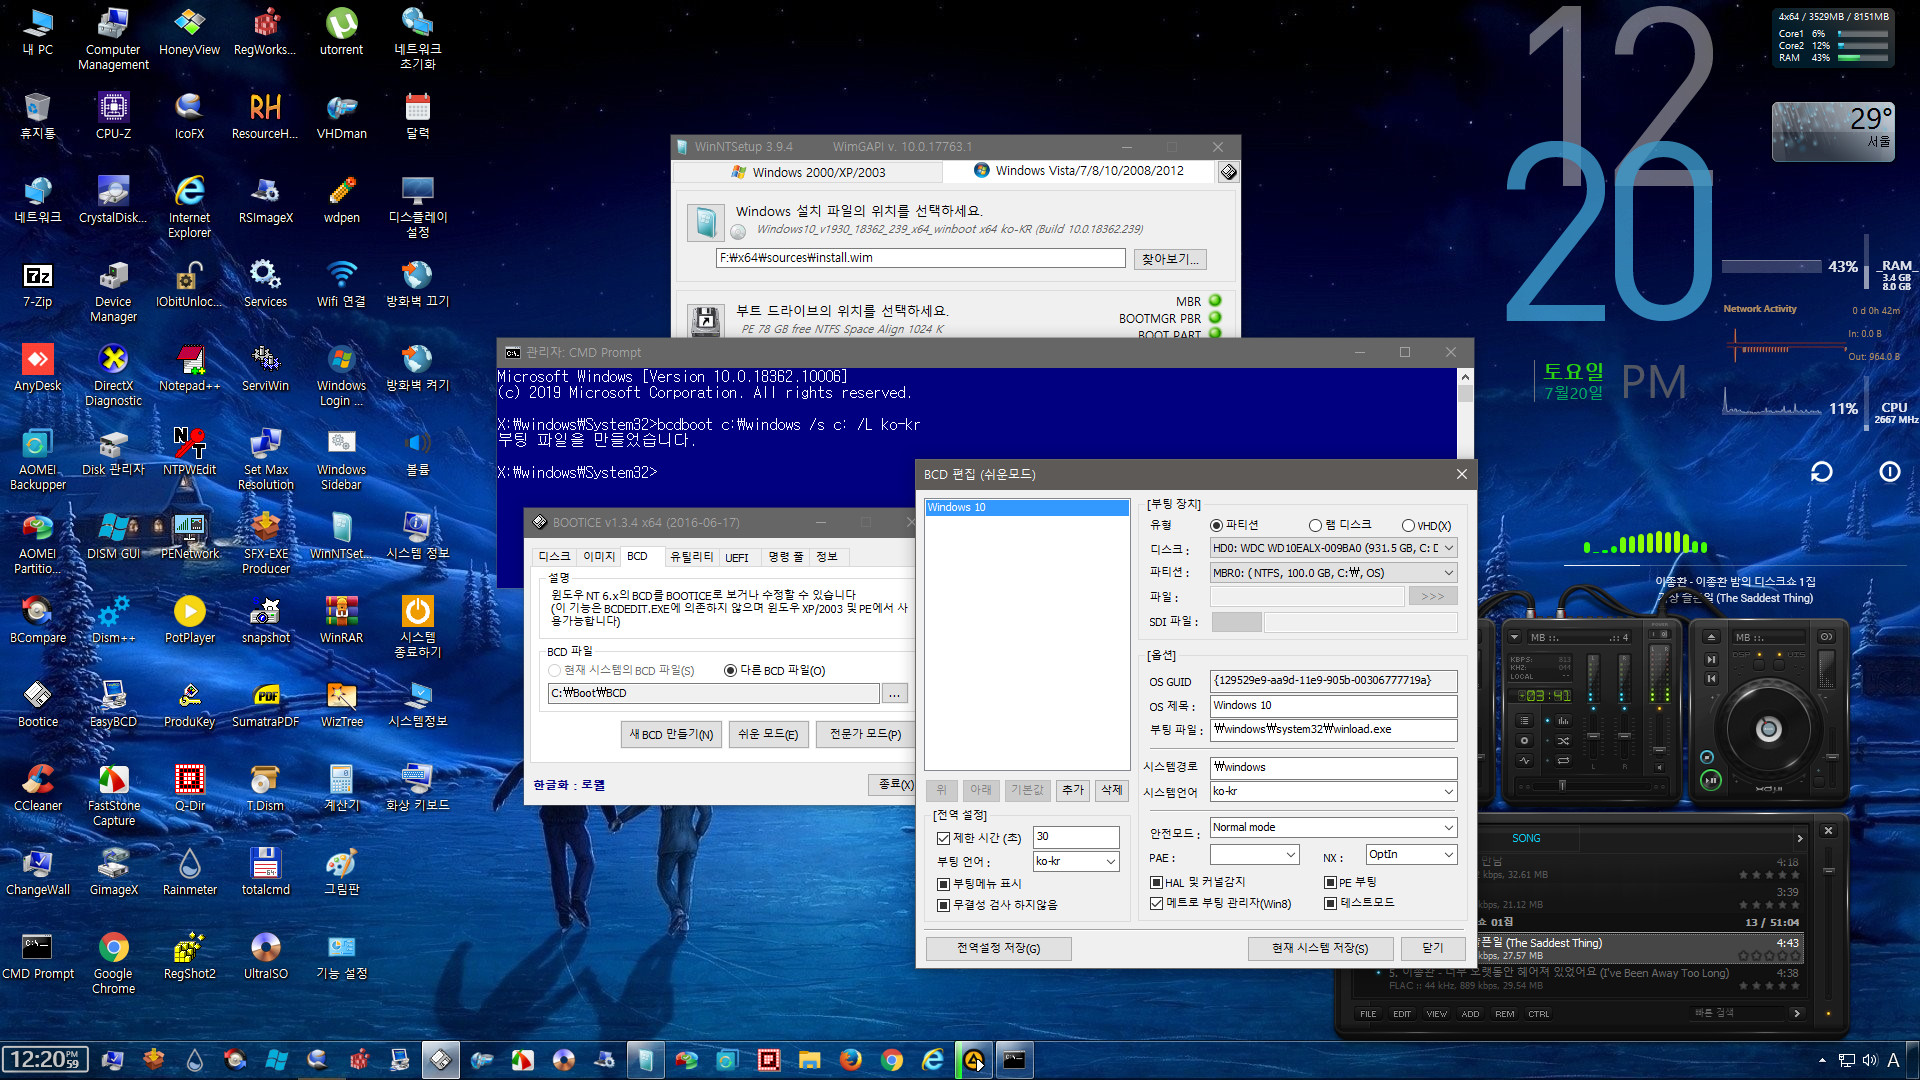Click the Firefox icon in the taskbar
1920x1080 pixels.
850,1060
